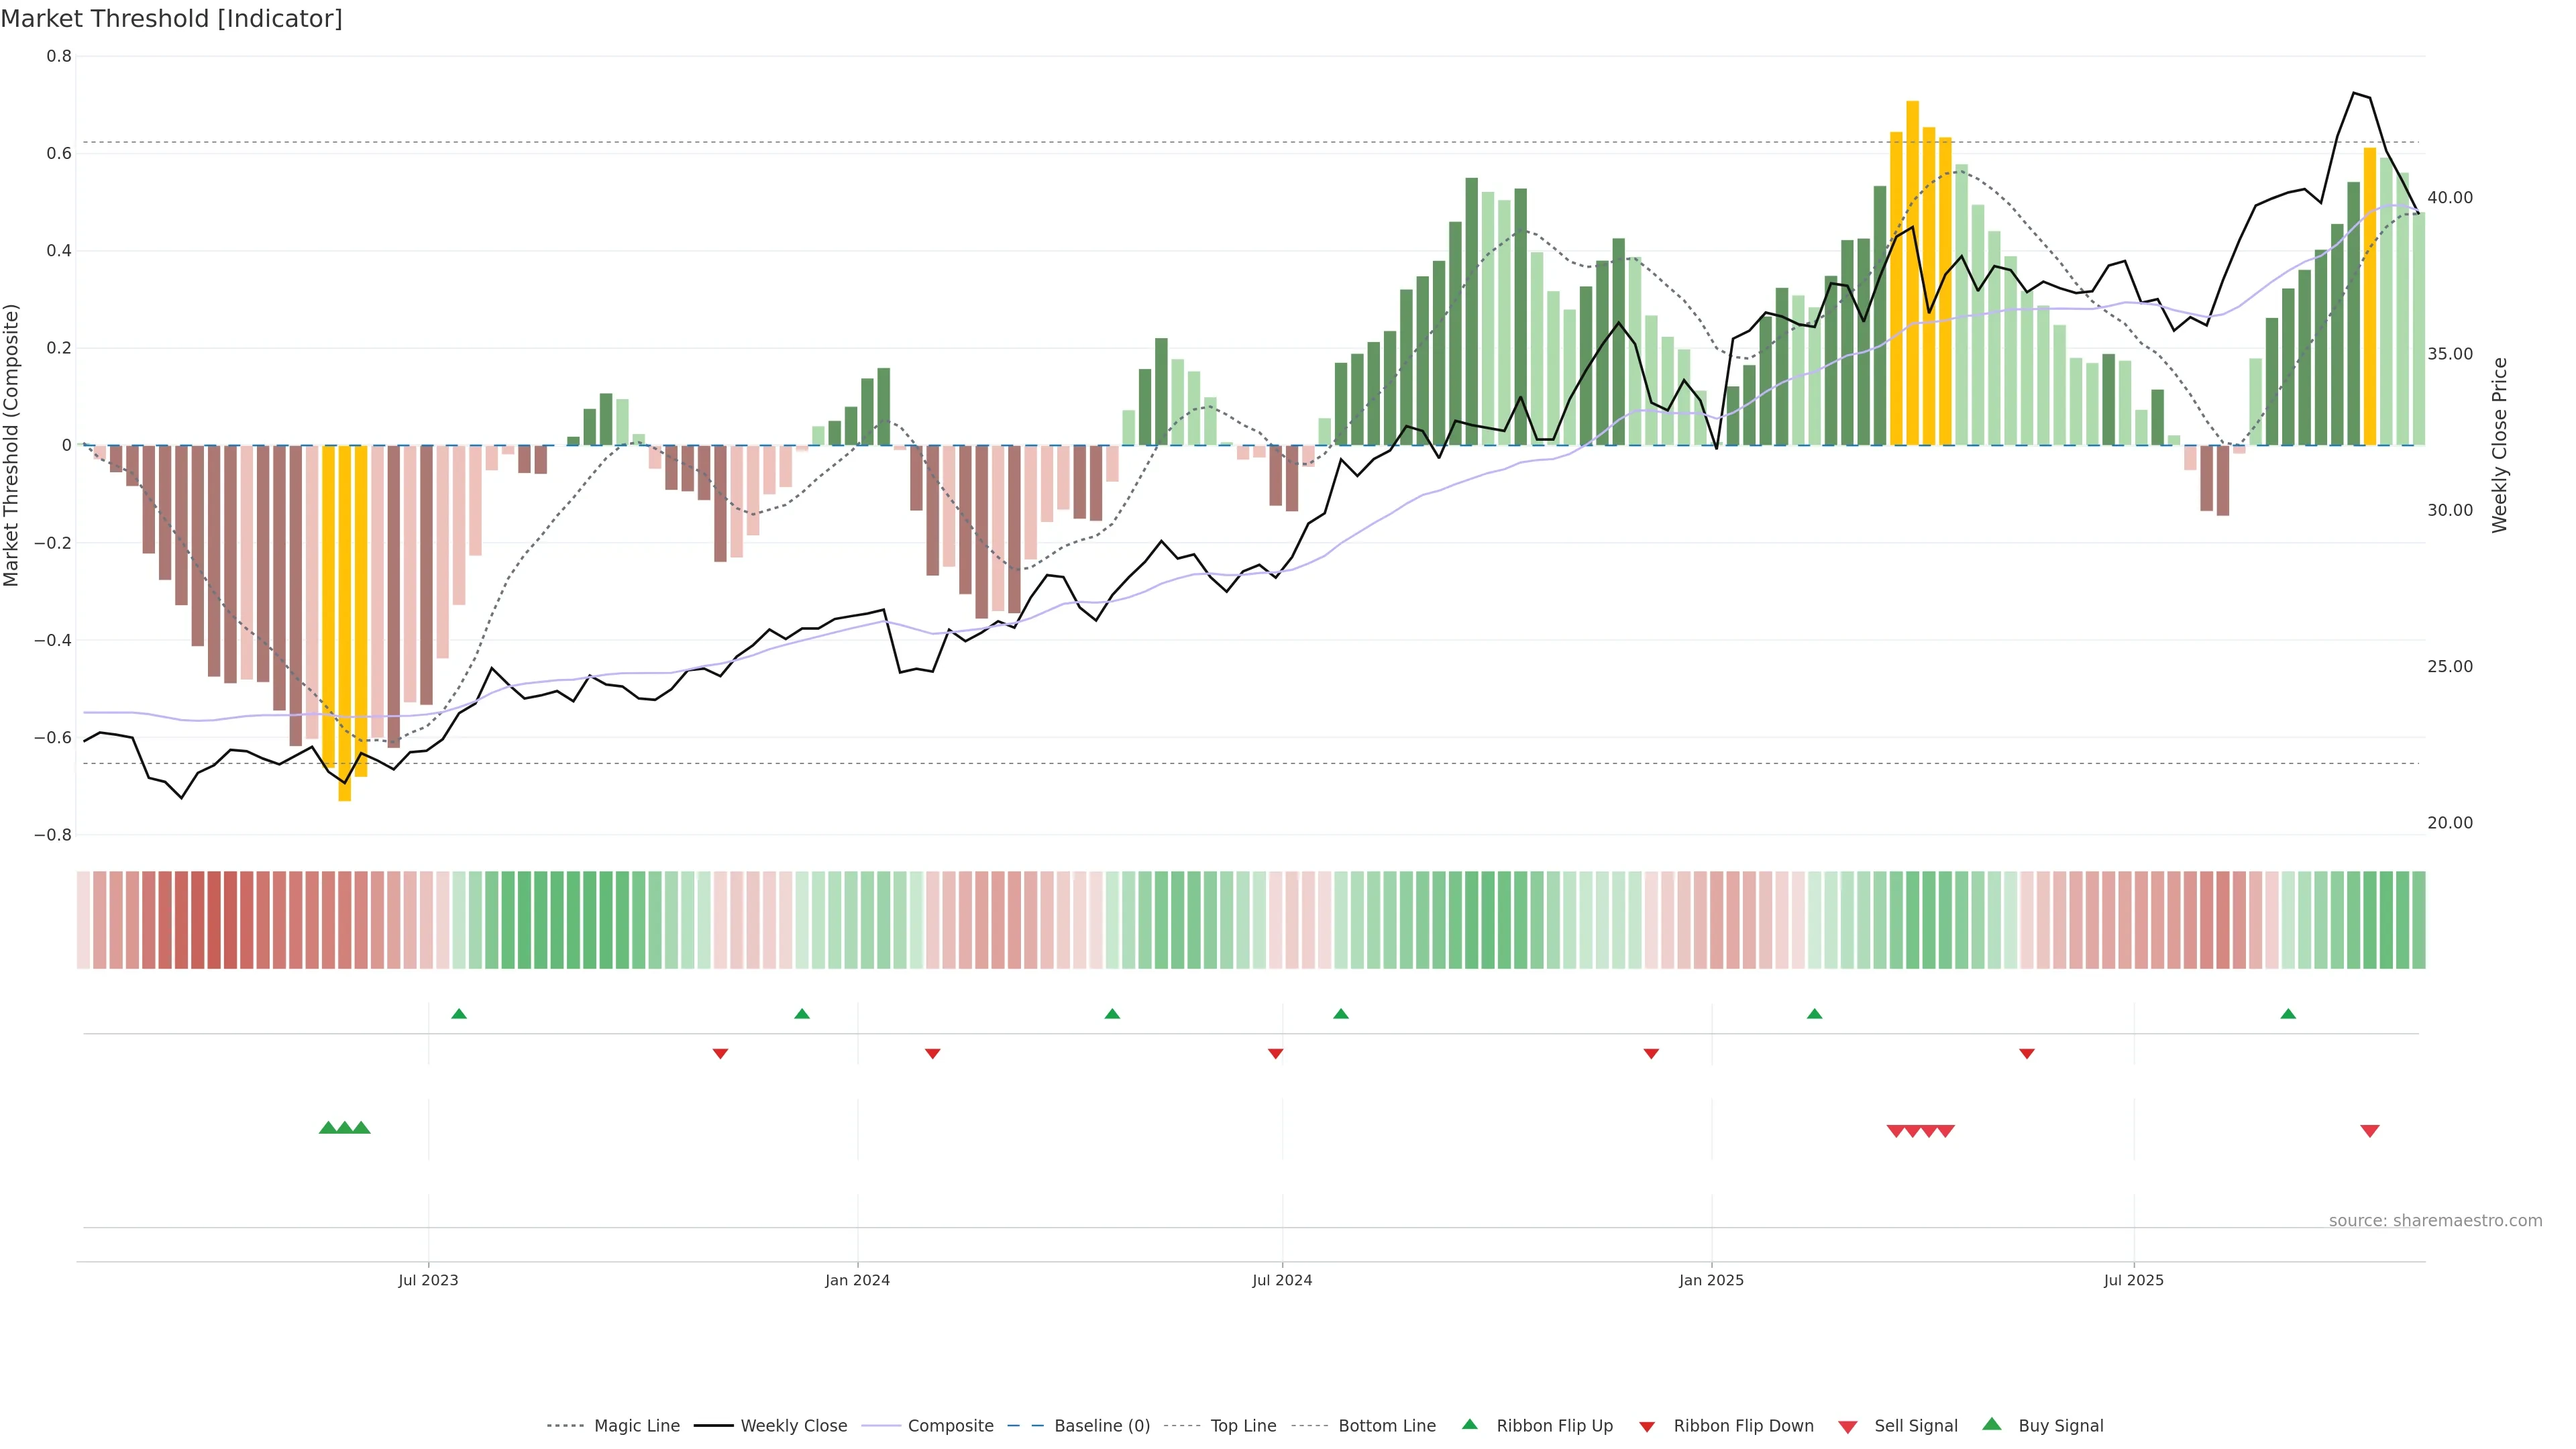Click the ribbon flip up marker after Jul 2025
2576x1449 pixels.
coord(2288,1014)
